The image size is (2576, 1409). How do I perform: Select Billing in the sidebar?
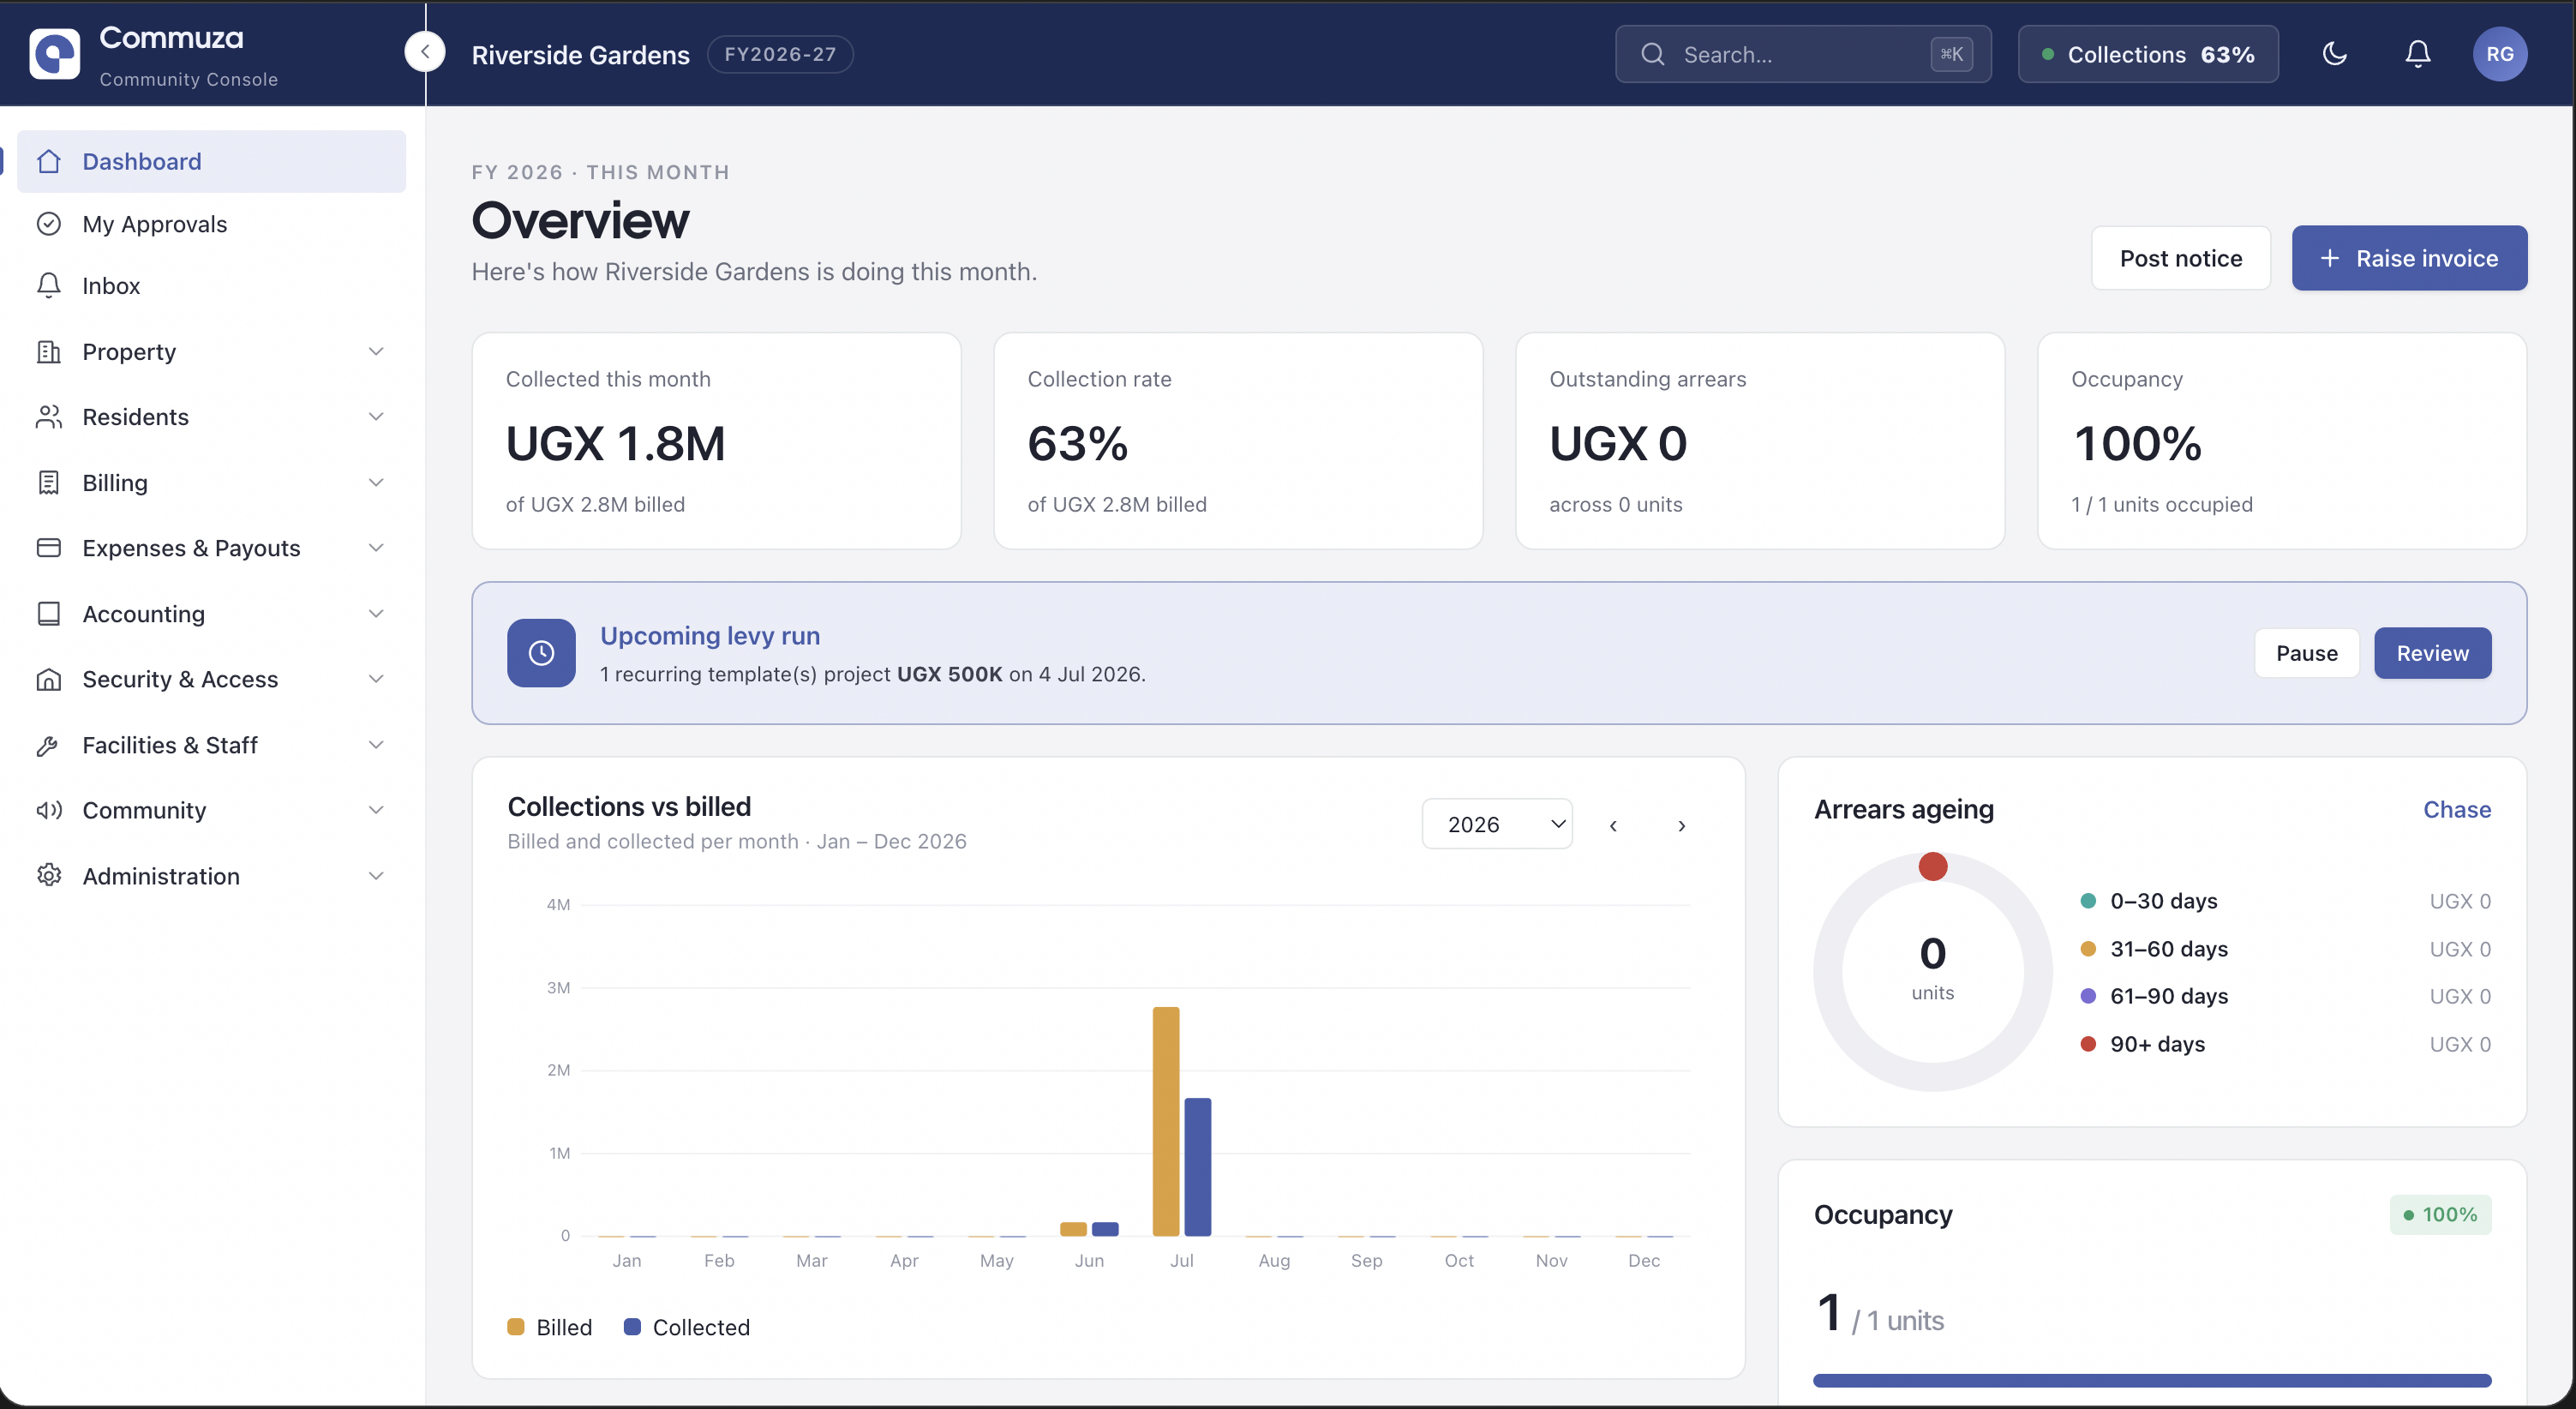[x=211, y=482]
